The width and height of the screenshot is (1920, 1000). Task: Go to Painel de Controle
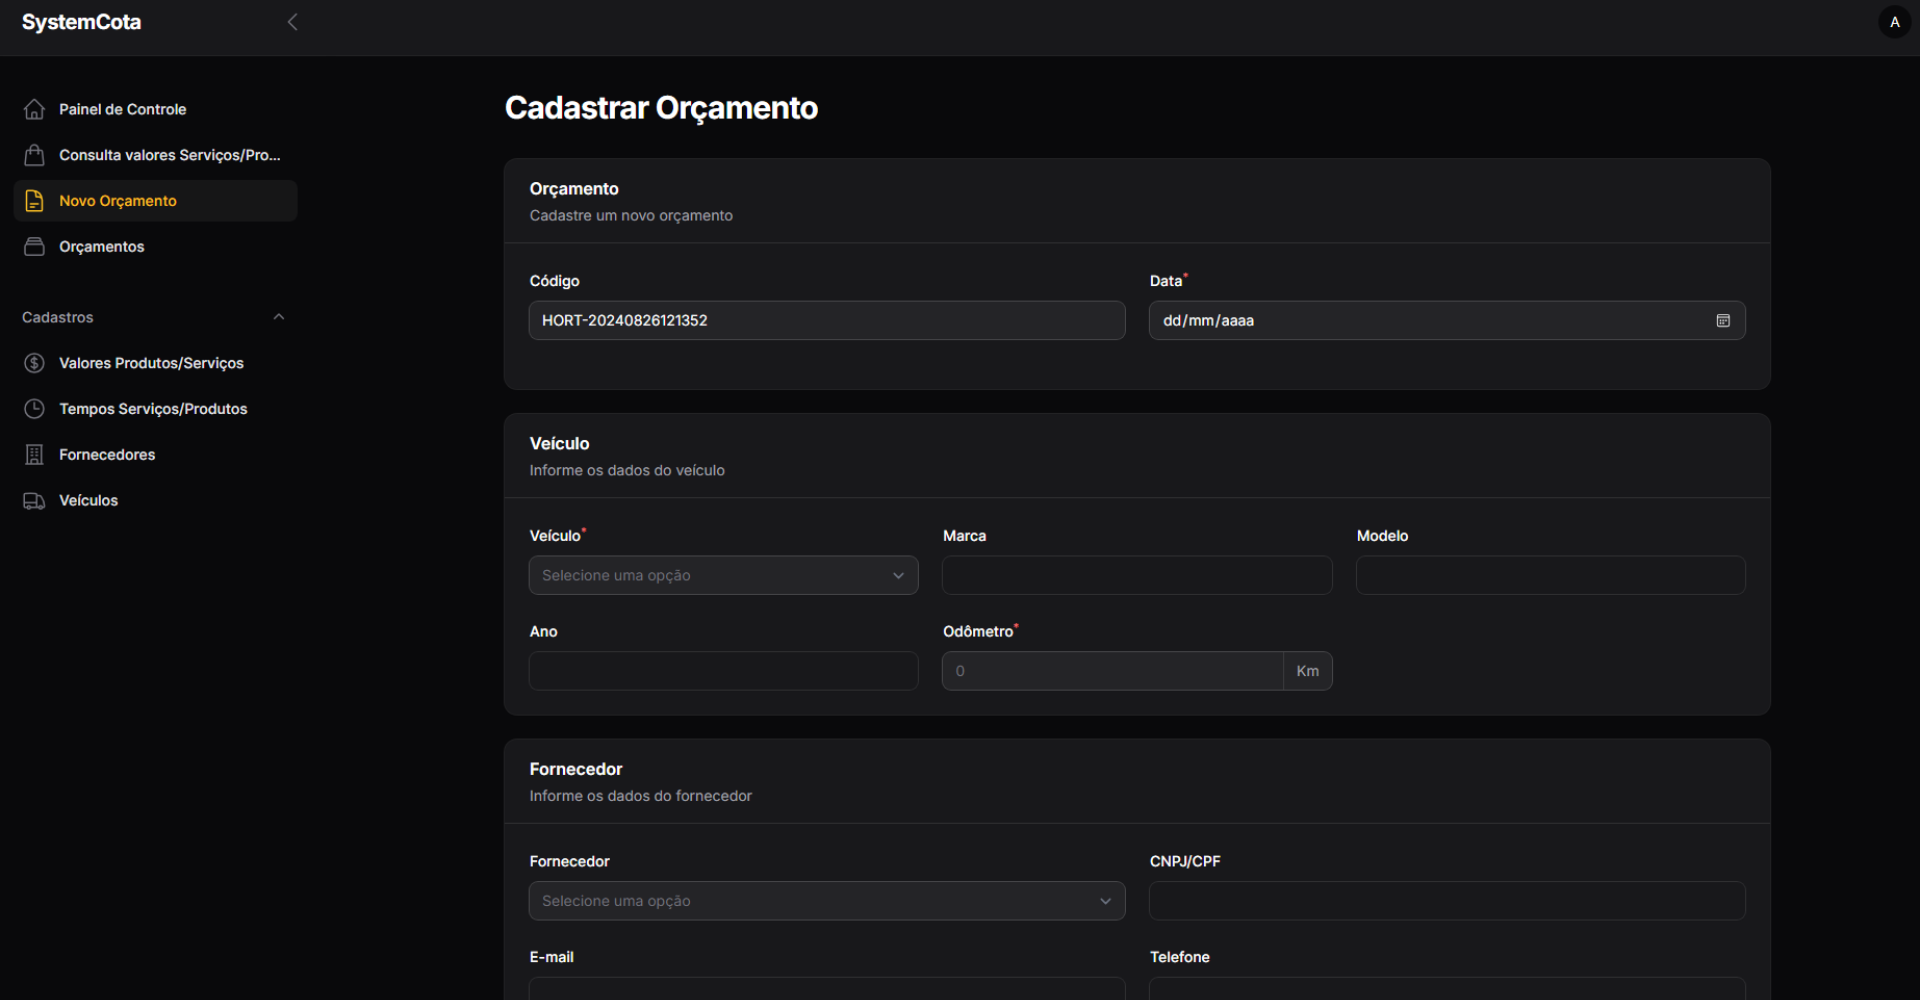coord(156,109)
